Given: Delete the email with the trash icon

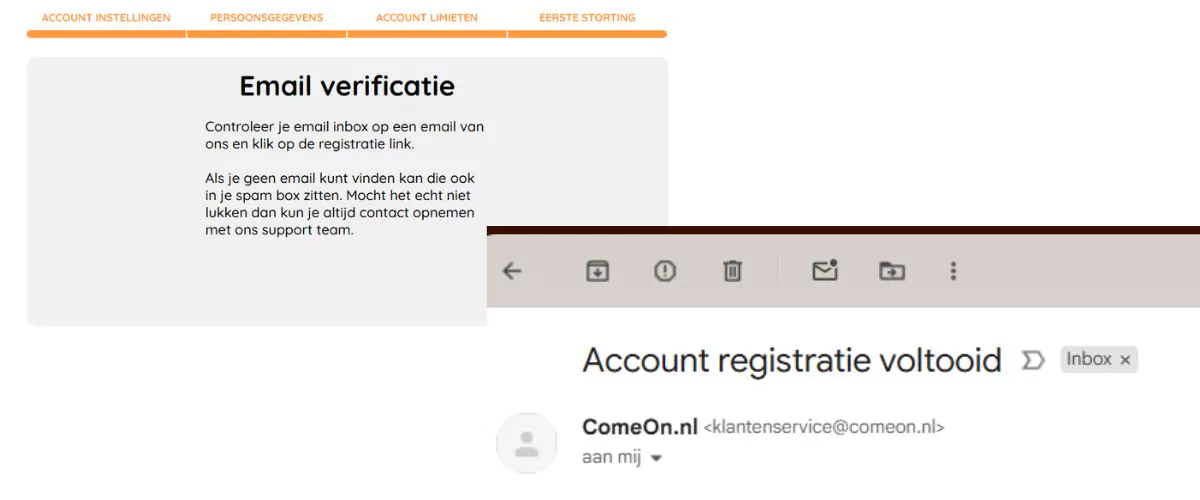Looking at the screenshot, I should point(733,271).
